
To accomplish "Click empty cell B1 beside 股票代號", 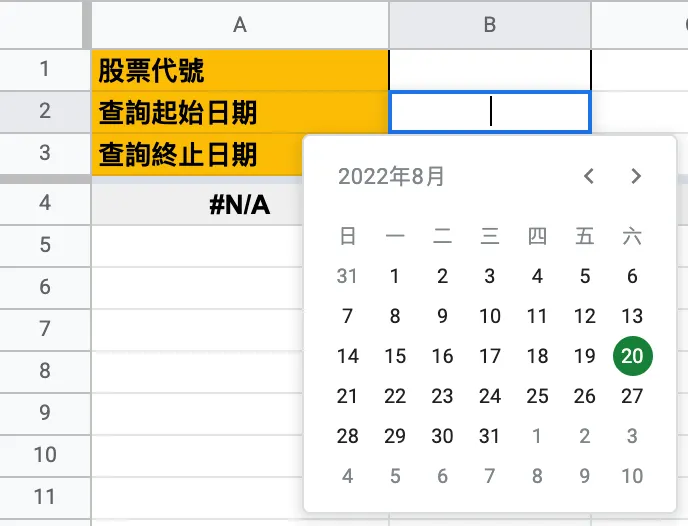I will [x=490, y=70].
